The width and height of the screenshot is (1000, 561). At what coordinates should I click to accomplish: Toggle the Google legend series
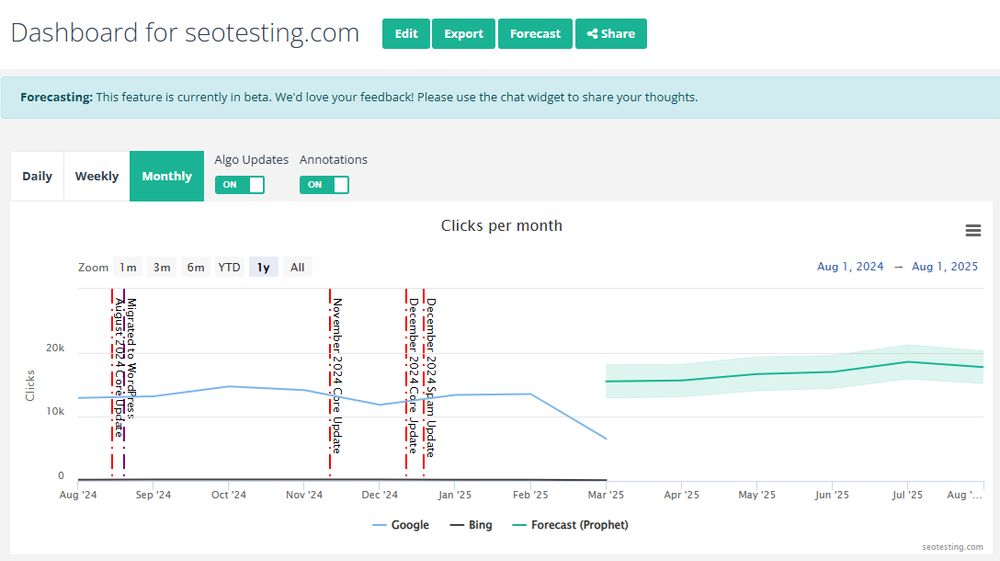point(401,525)
